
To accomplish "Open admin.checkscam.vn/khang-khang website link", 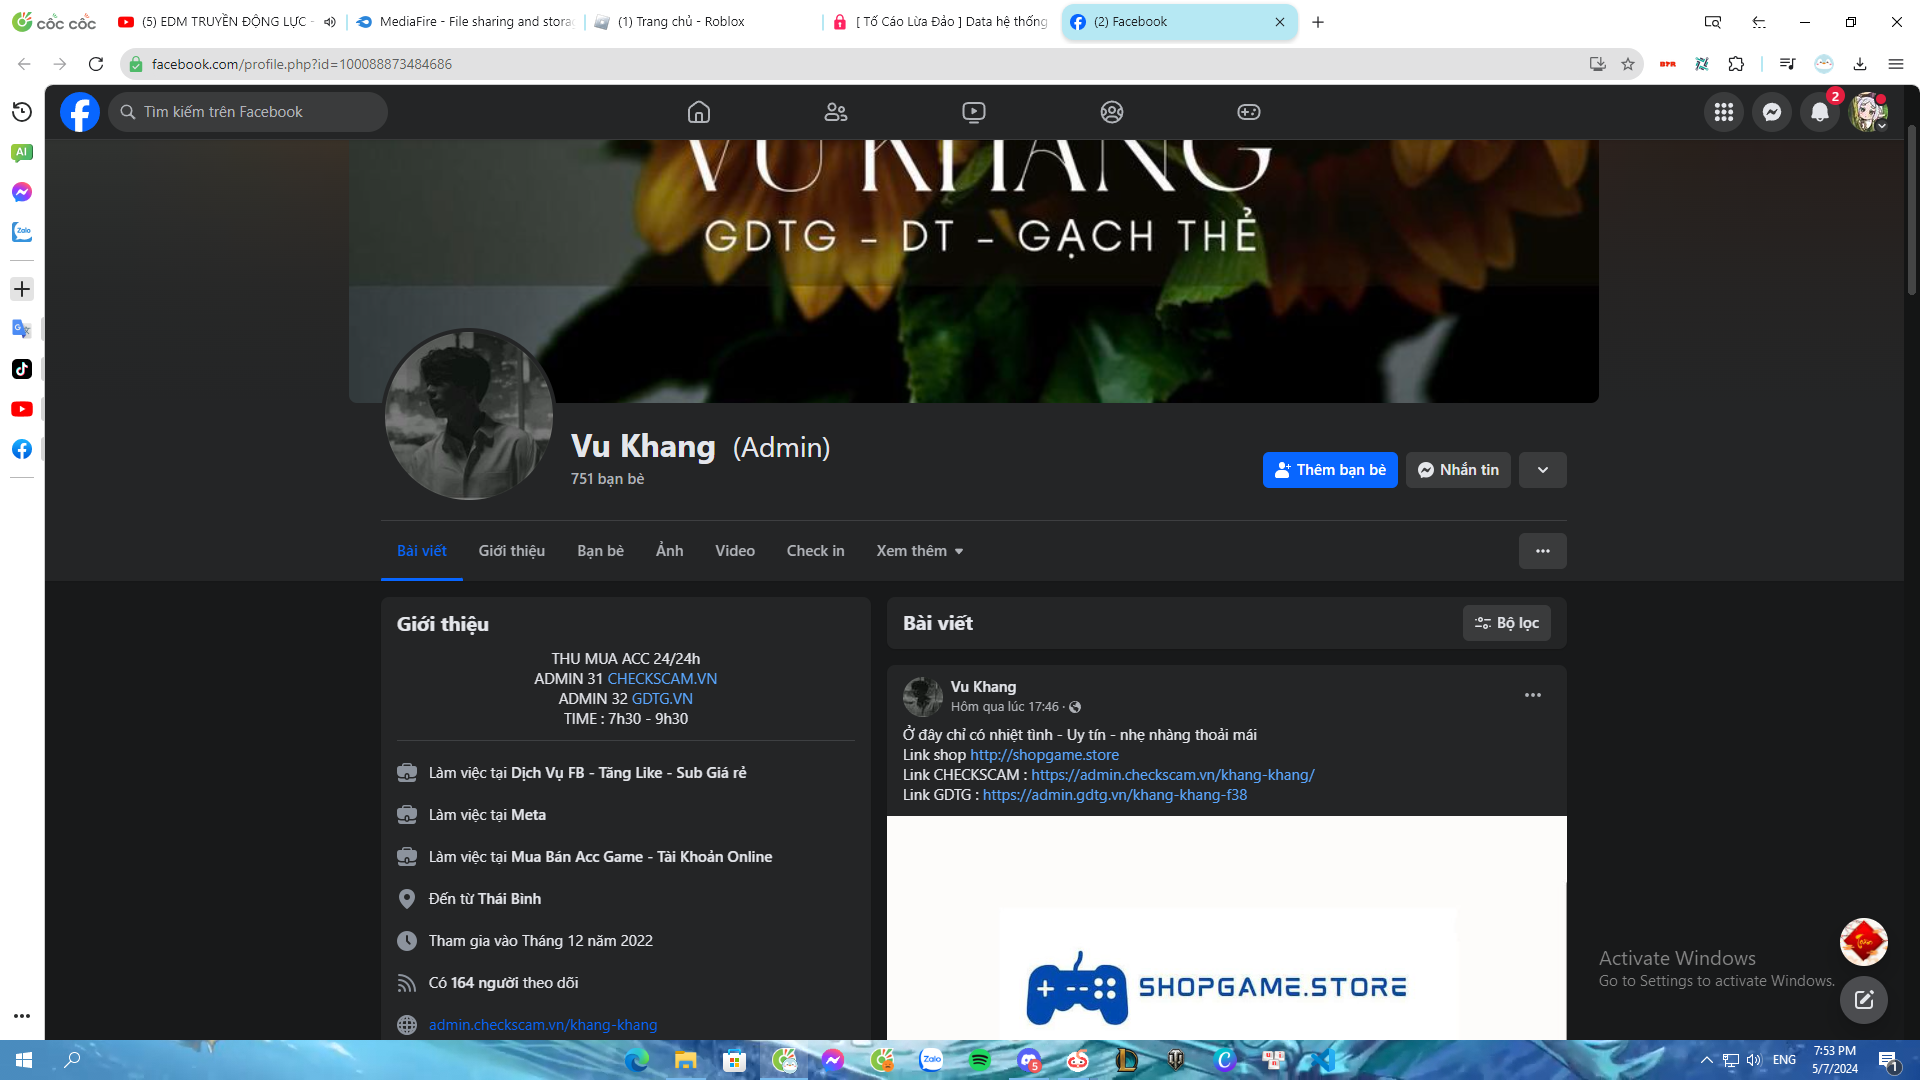I will [x=543, y=1025].
